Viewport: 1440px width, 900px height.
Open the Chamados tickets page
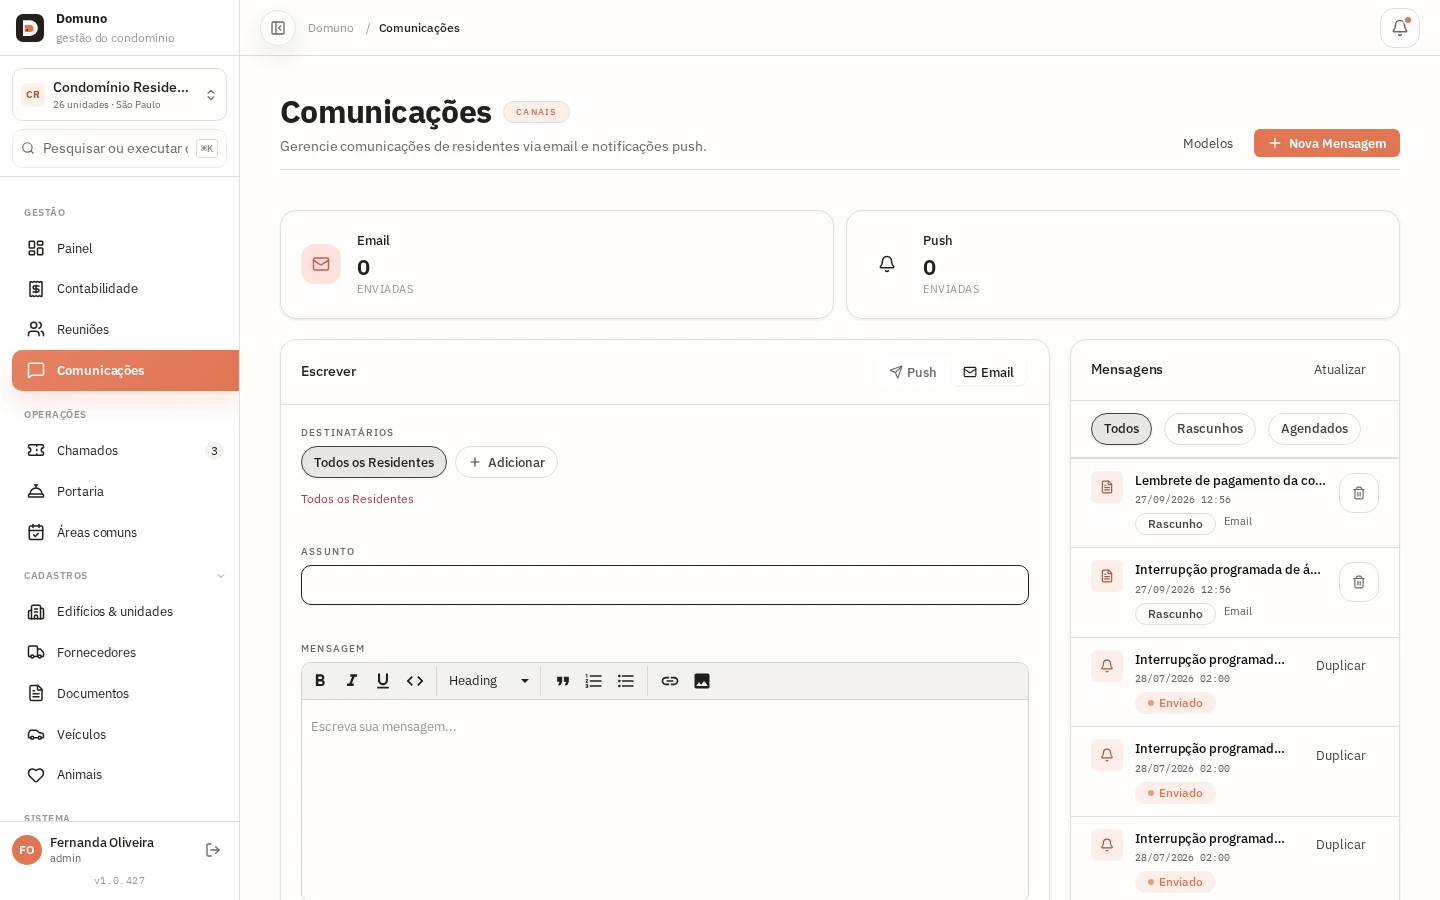125,451
